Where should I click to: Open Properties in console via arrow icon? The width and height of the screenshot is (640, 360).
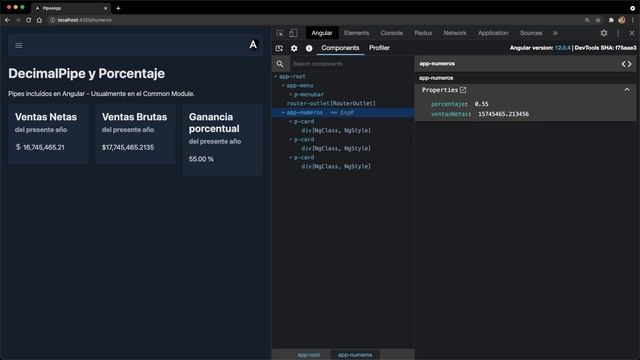click(x=463, y=90)
